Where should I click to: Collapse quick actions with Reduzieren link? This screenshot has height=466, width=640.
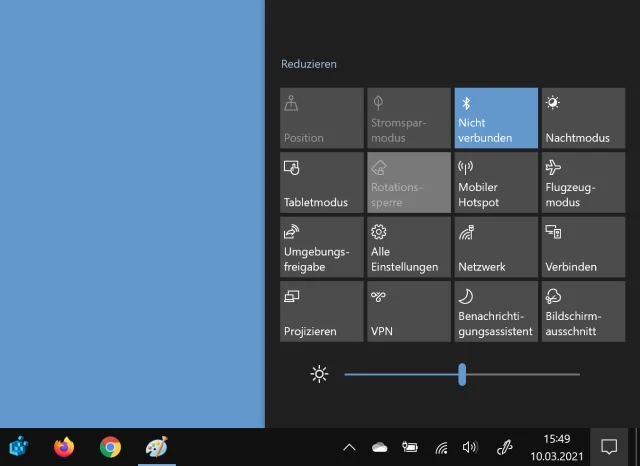309,64
